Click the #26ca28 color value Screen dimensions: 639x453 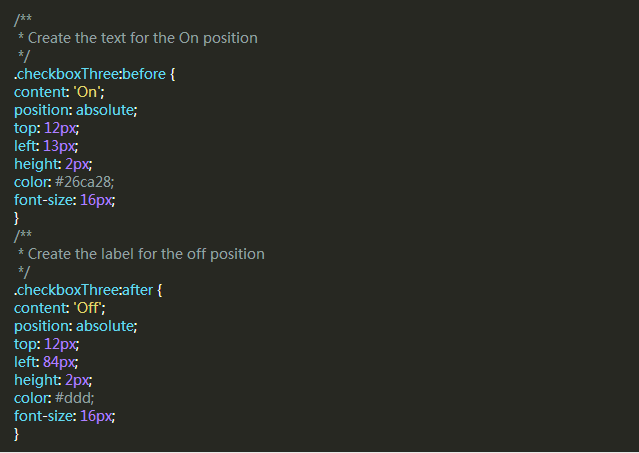pyautogui.click(x=92, y=182)
